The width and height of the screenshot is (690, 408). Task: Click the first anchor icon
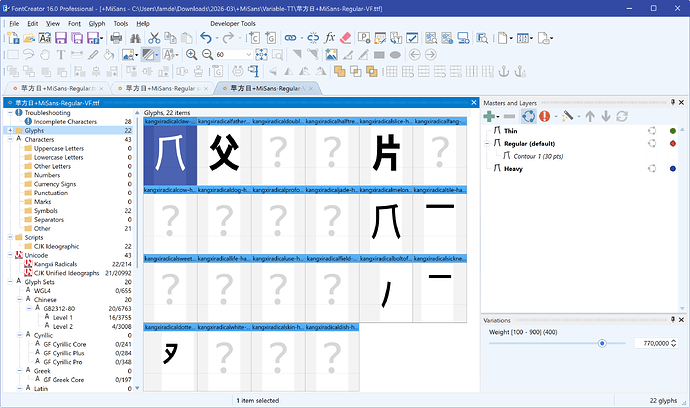pyautogui.click(x=504, y=71)
